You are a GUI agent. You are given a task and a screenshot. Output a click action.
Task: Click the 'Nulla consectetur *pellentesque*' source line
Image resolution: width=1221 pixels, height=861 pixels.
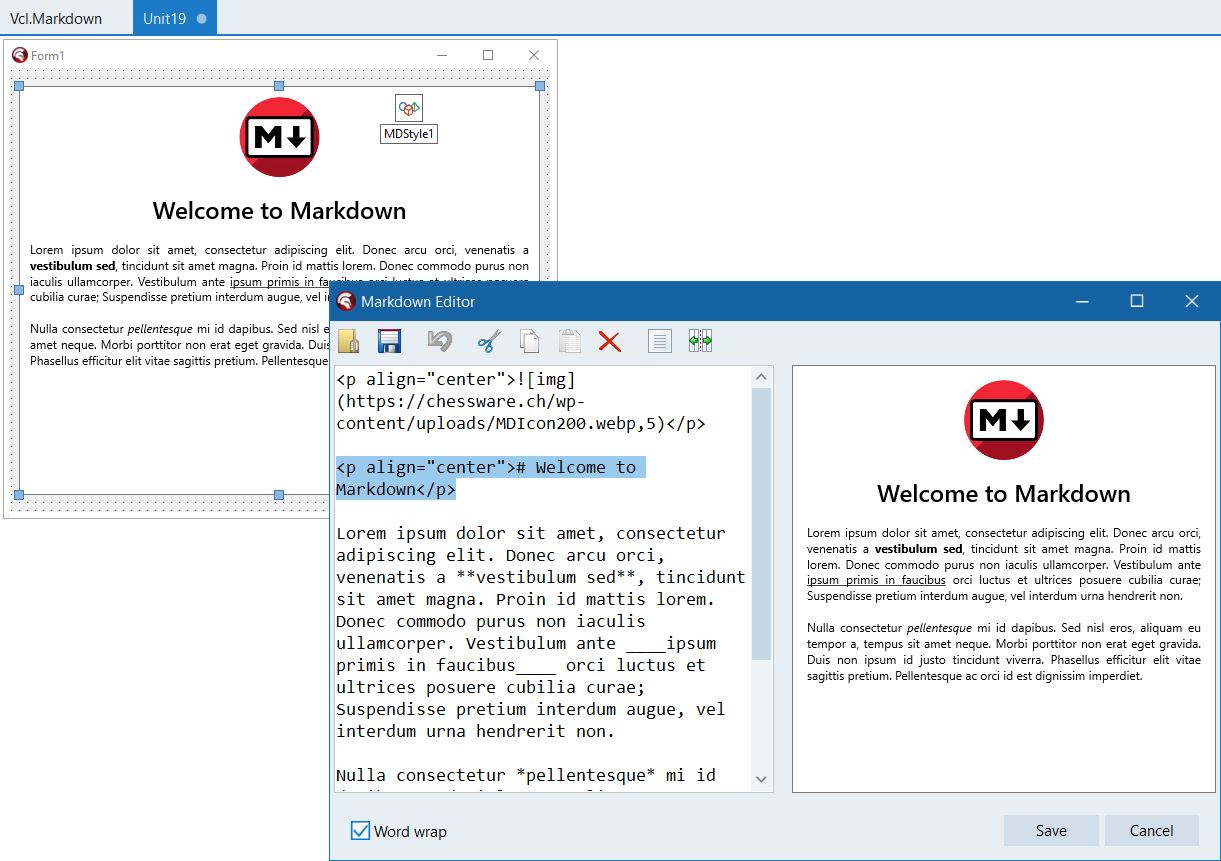coord(526,775)
